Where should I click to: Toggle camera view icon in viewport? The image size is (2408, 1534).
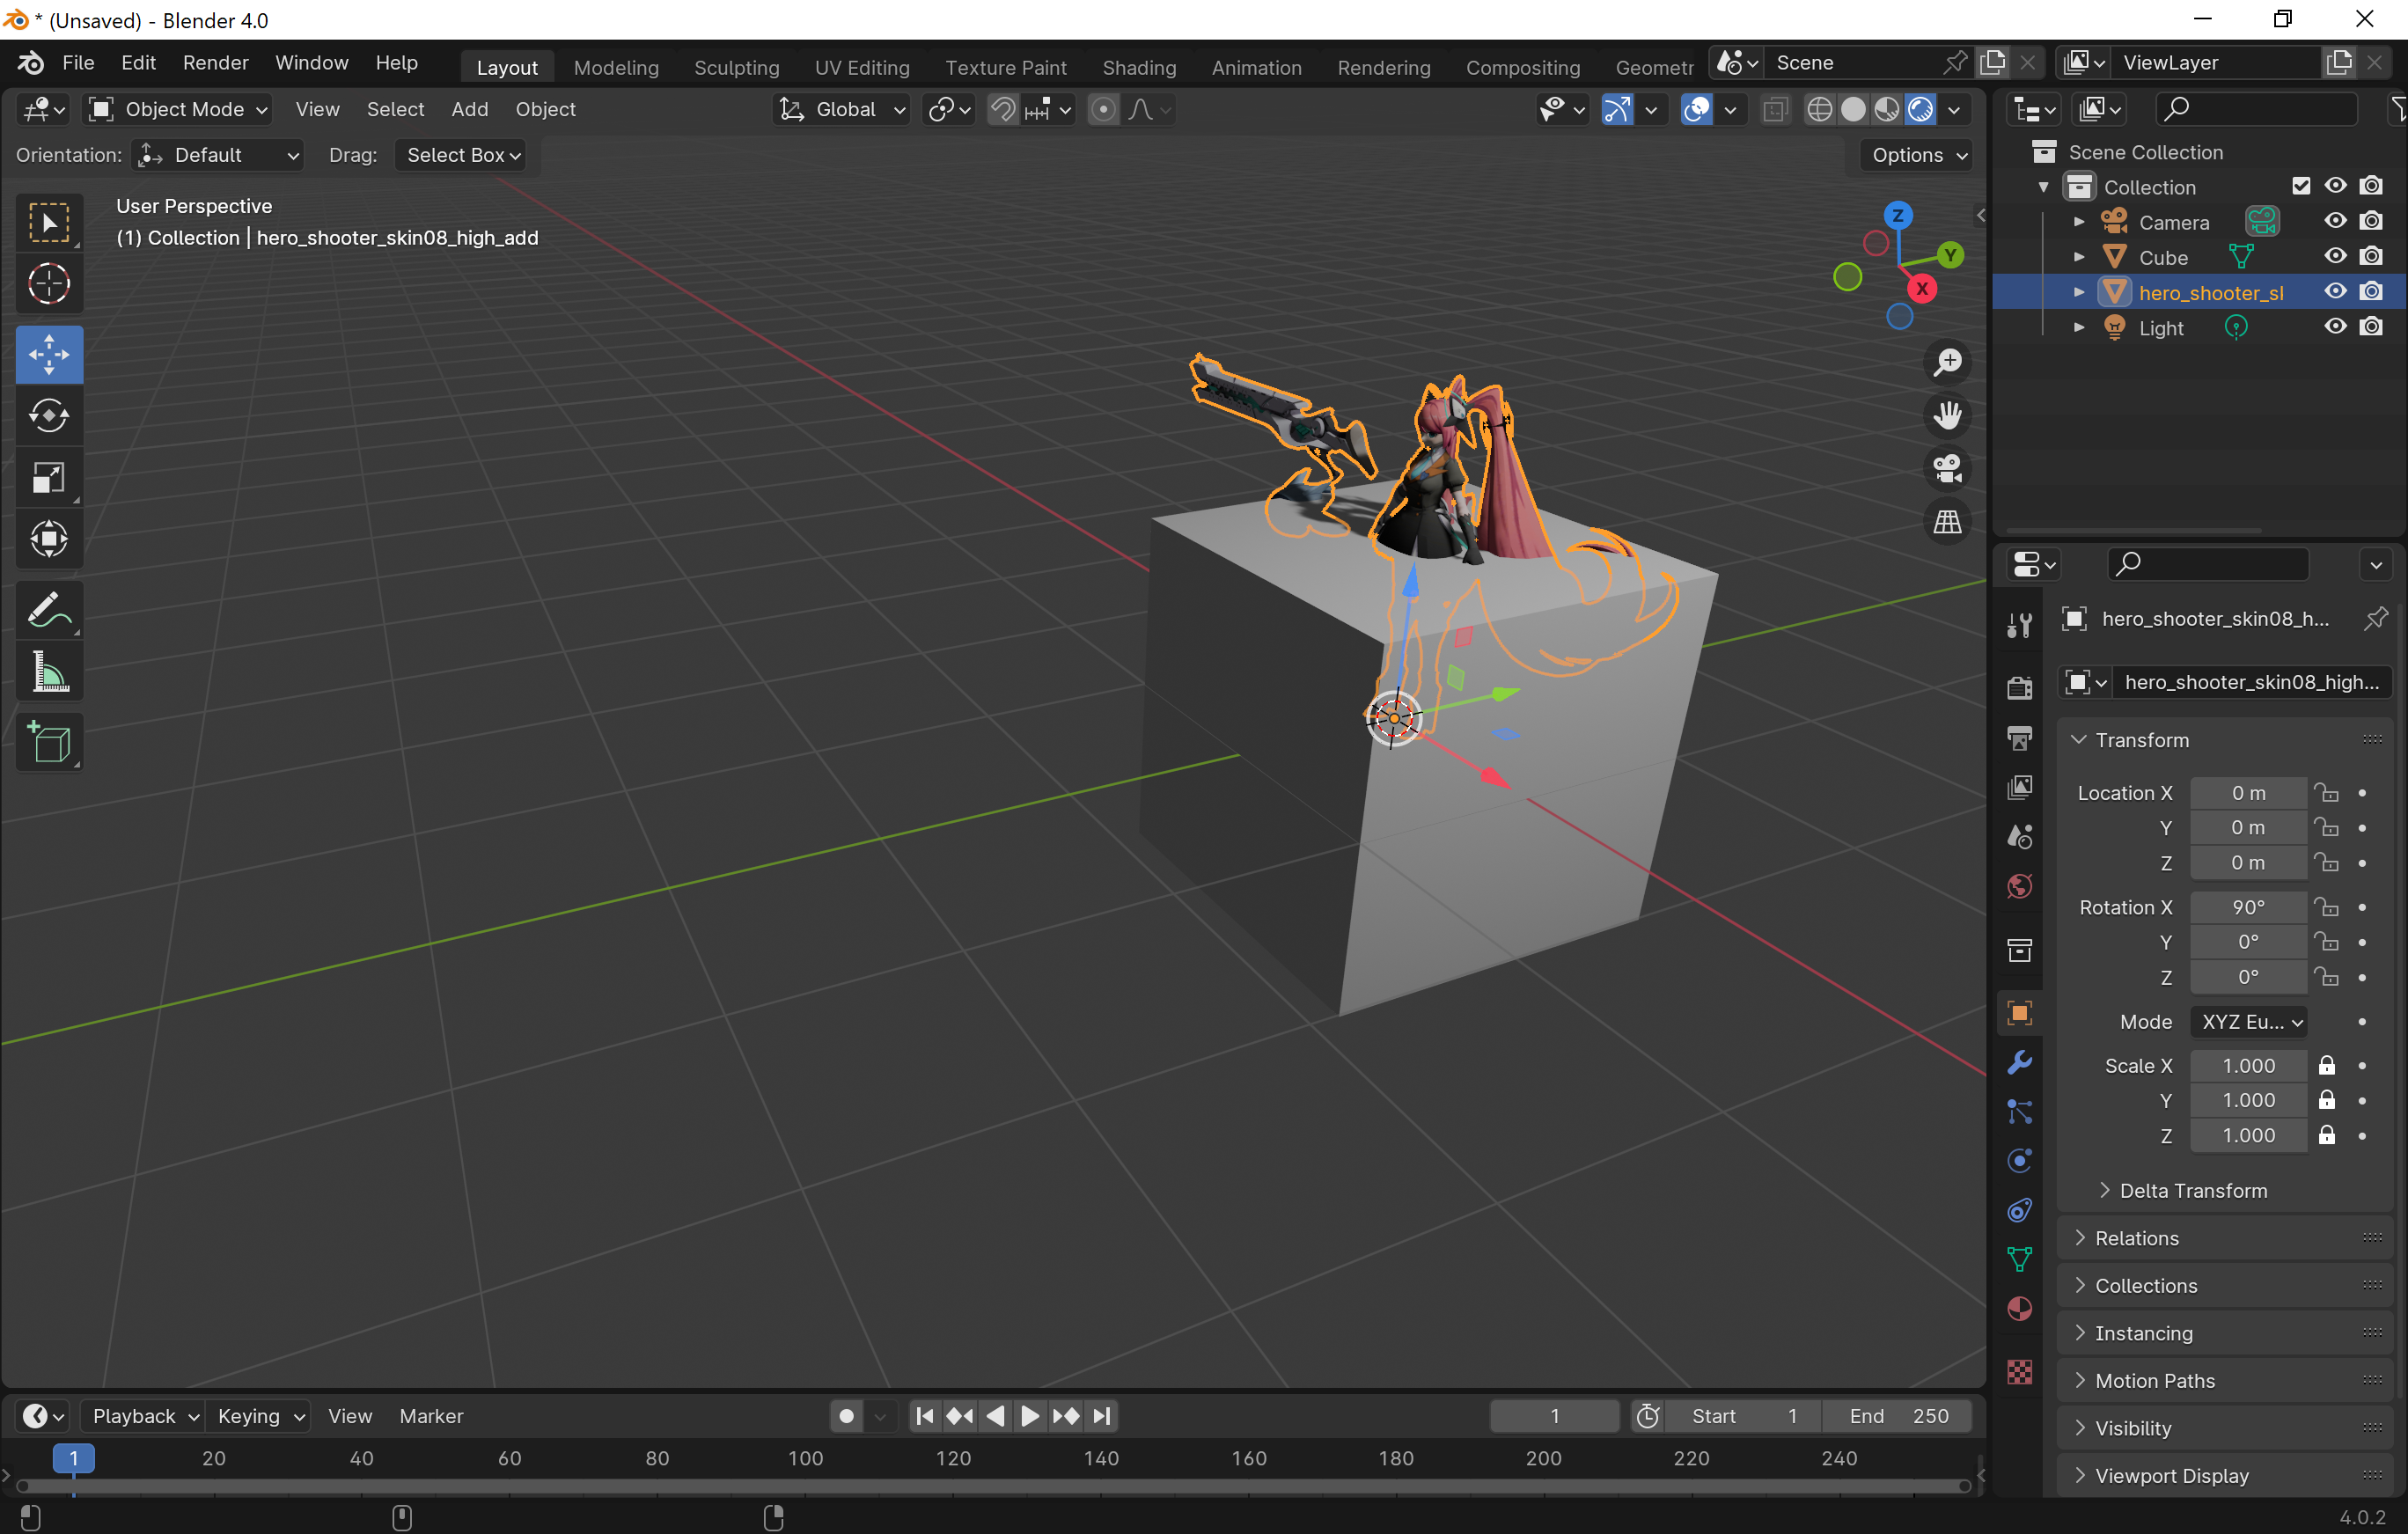click(1947, 468)
